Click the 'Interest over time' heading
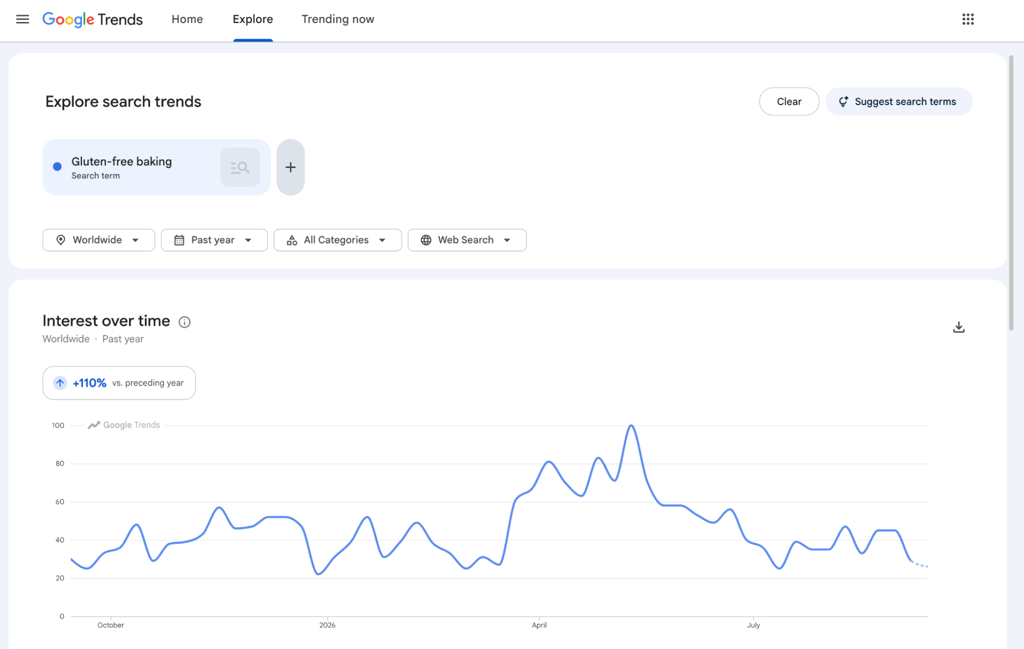This screenshot has width=1024, height=649. 106,321
